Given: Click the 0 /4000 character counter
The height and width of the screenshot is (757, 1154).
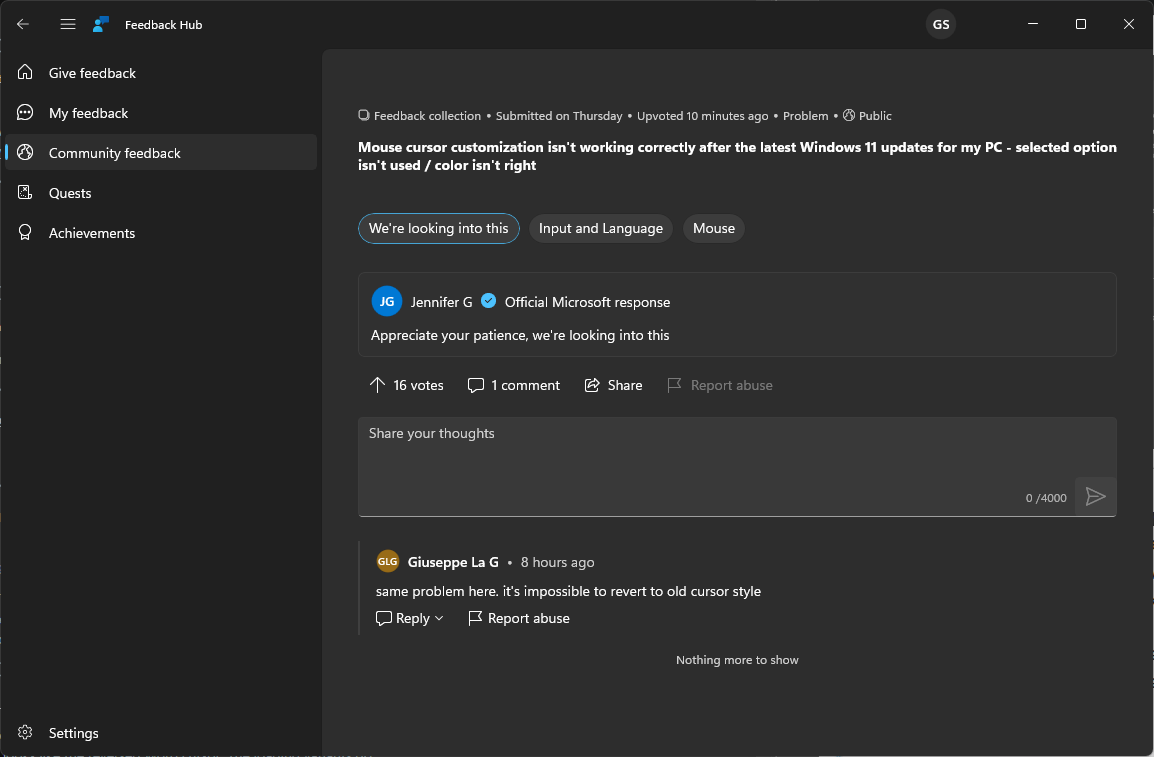Looking at the screenshot, I should pos(1046,498).
